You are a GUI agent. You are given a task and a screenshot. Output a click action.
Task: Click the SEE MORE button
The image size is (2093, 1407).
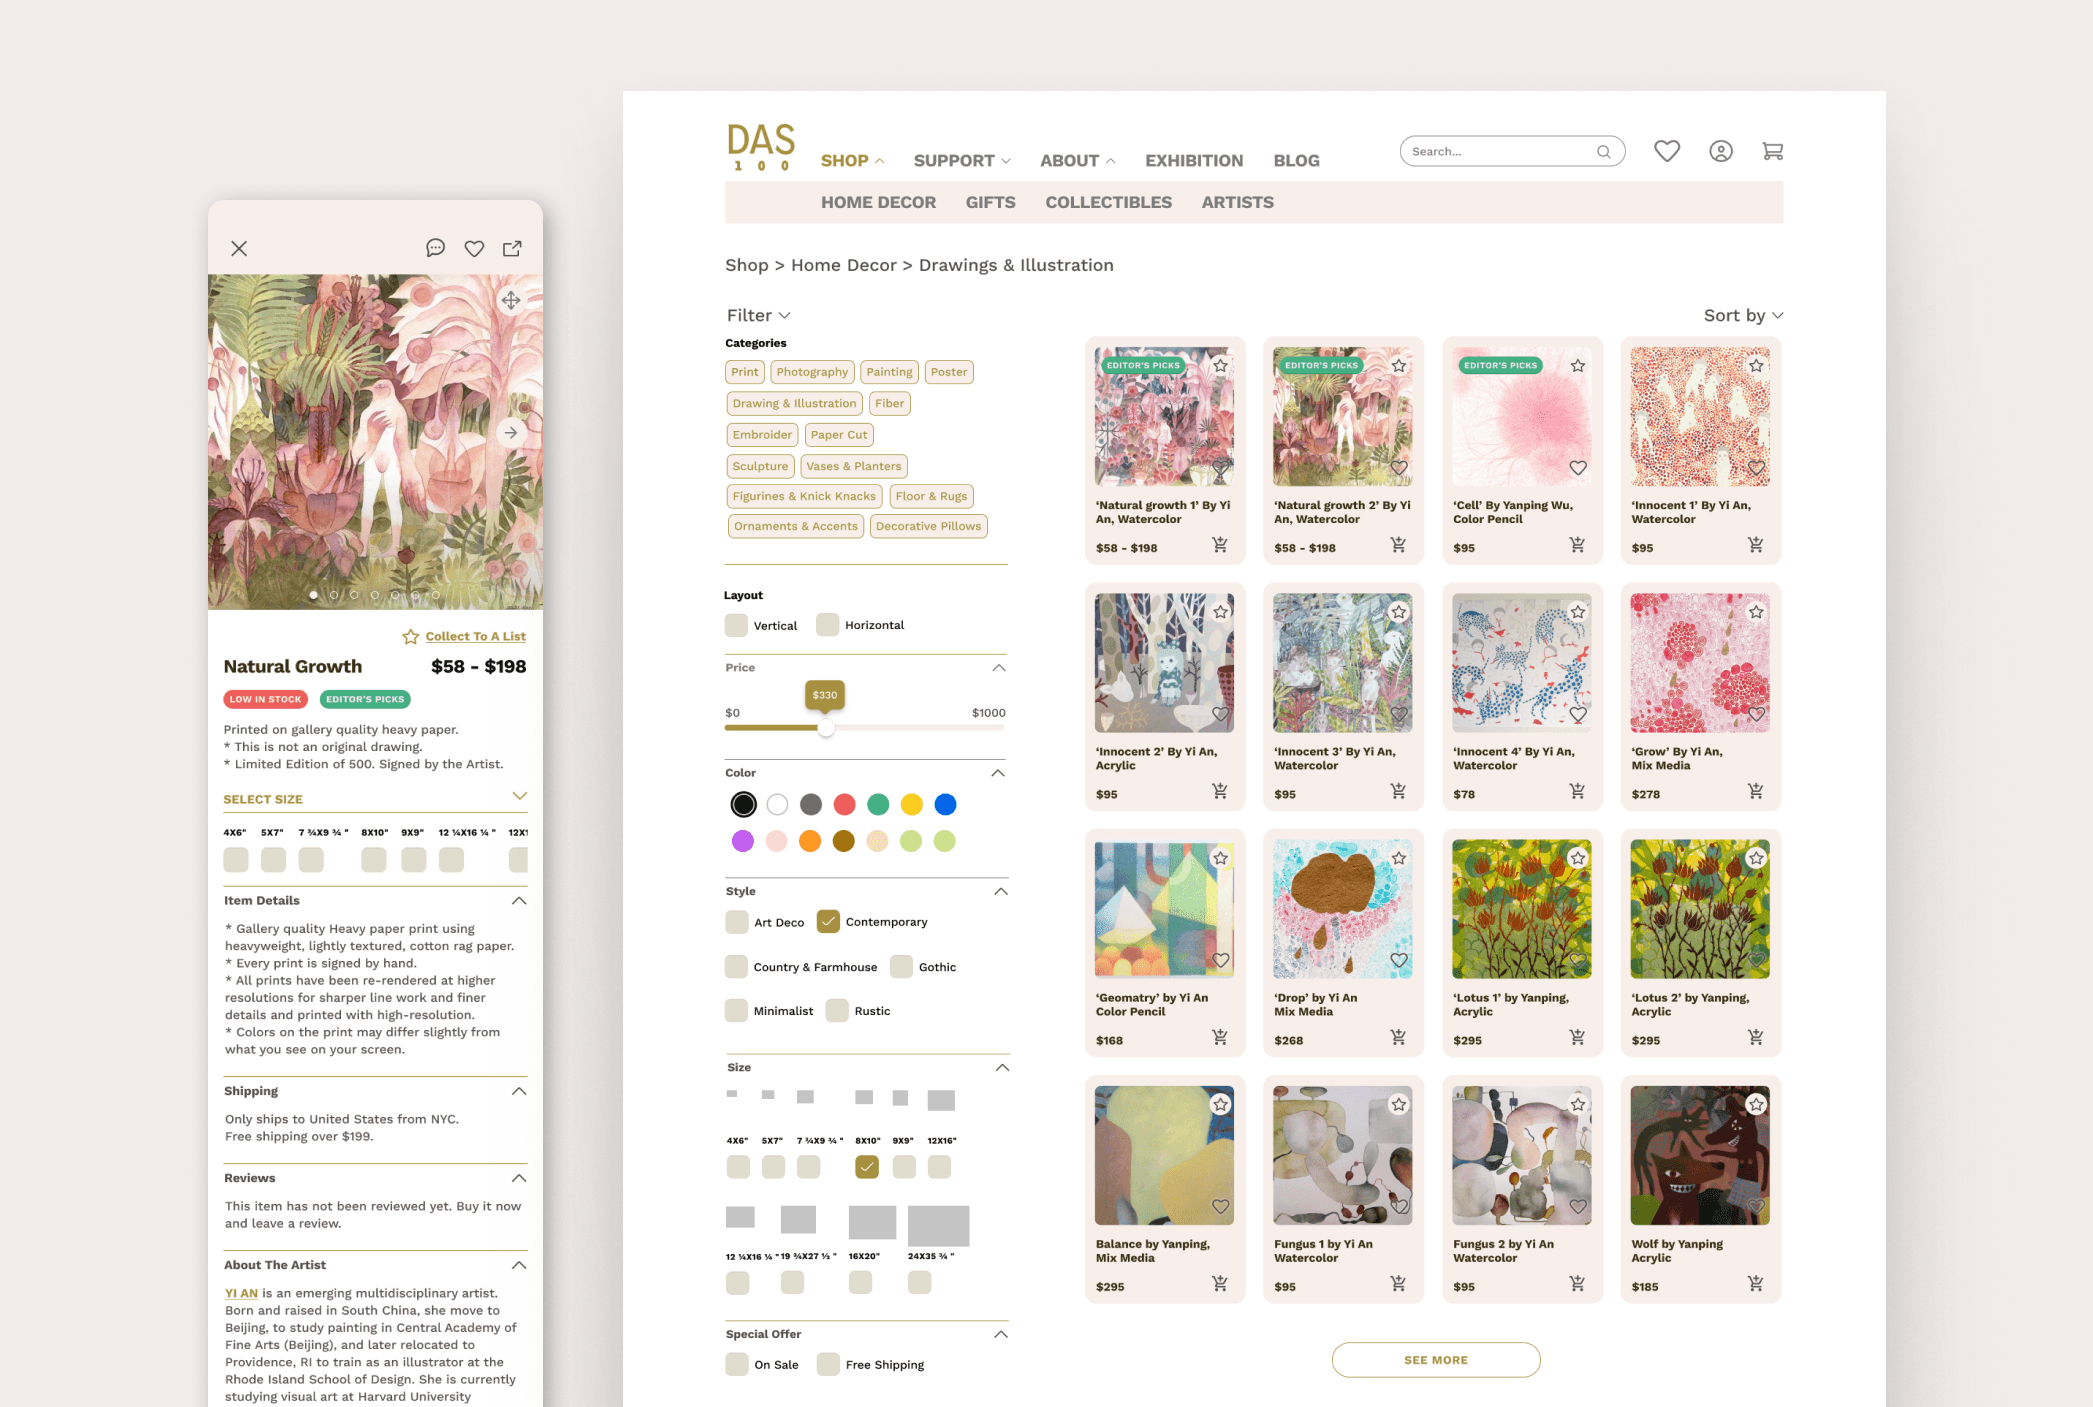(x=1435, y=1360)
